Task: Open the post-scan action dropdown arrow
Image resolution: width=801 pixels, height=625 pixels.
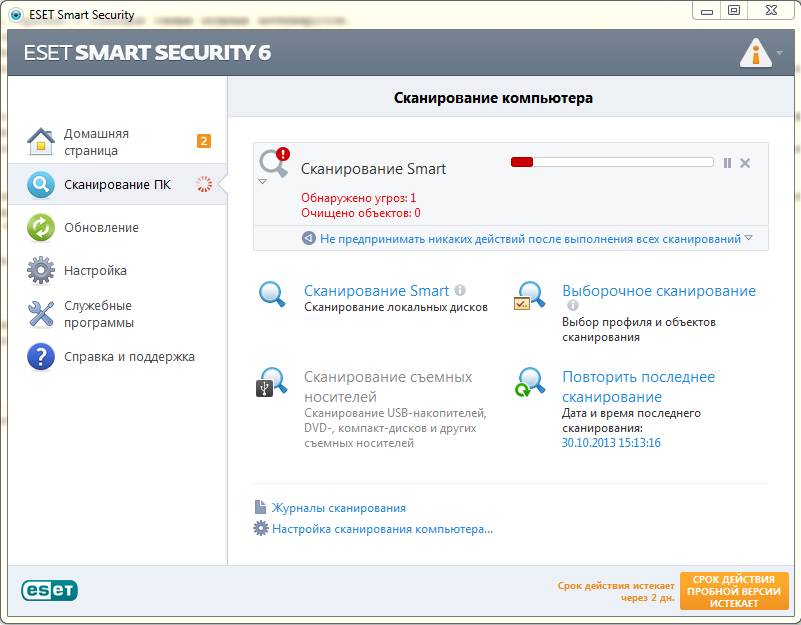Action: pos(748,238)
